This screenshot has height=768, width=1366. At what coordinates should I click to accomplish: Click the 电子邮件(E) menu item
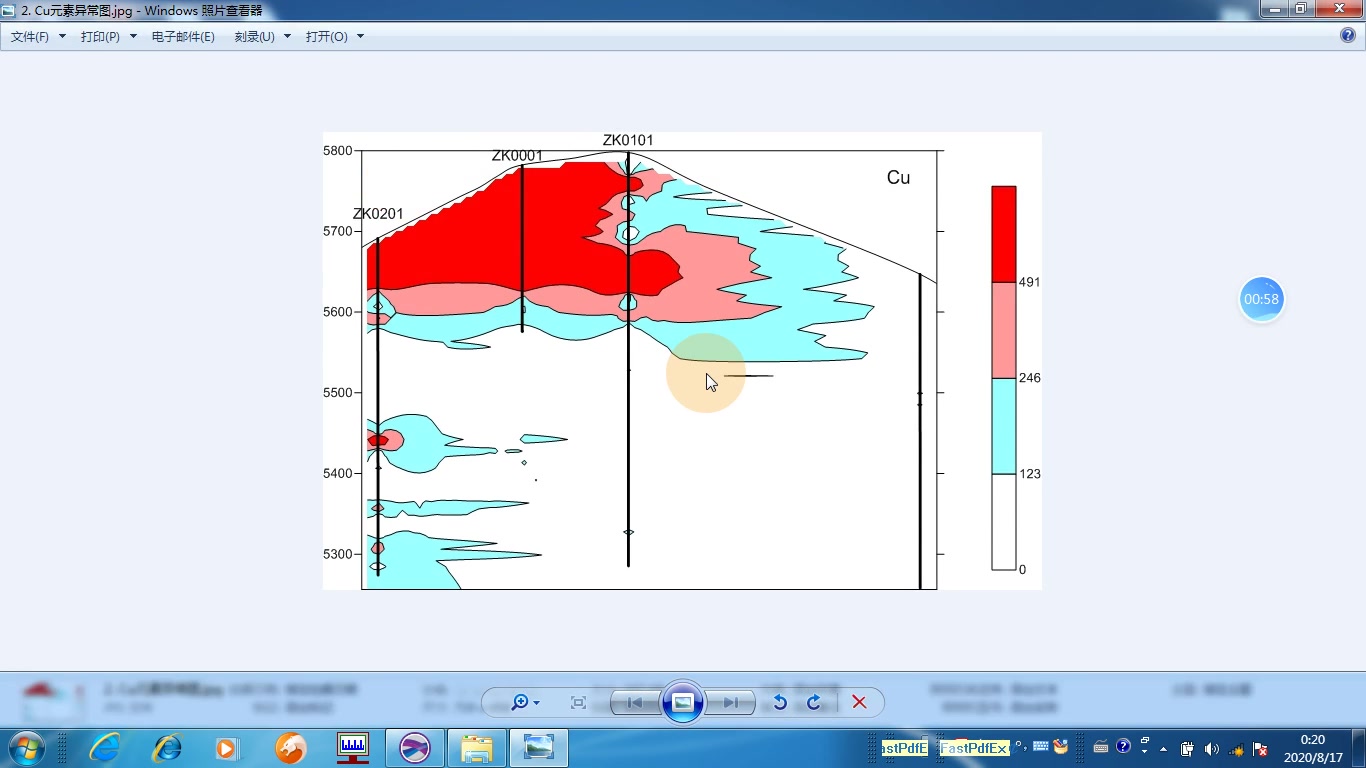pos(183,36)
